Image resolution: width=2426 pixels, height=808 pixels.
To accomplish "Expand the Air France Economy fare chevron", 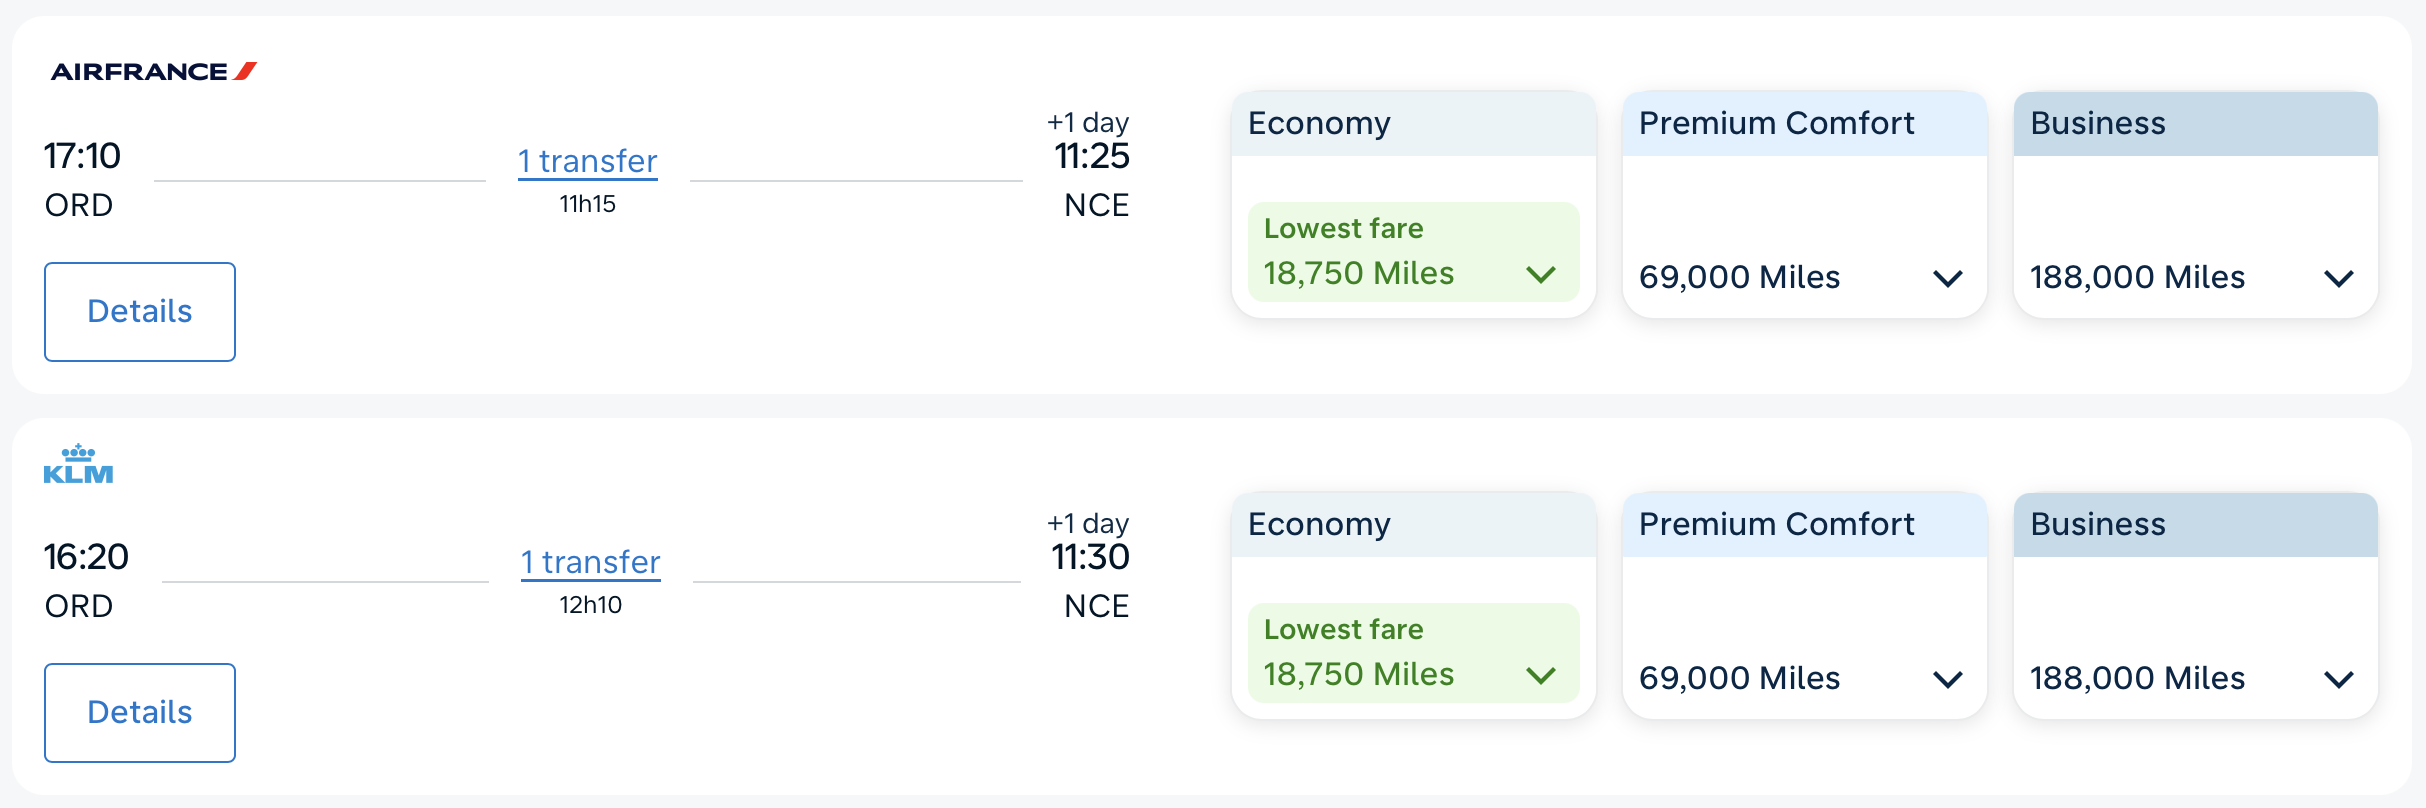I will (x=1540, y=273).
